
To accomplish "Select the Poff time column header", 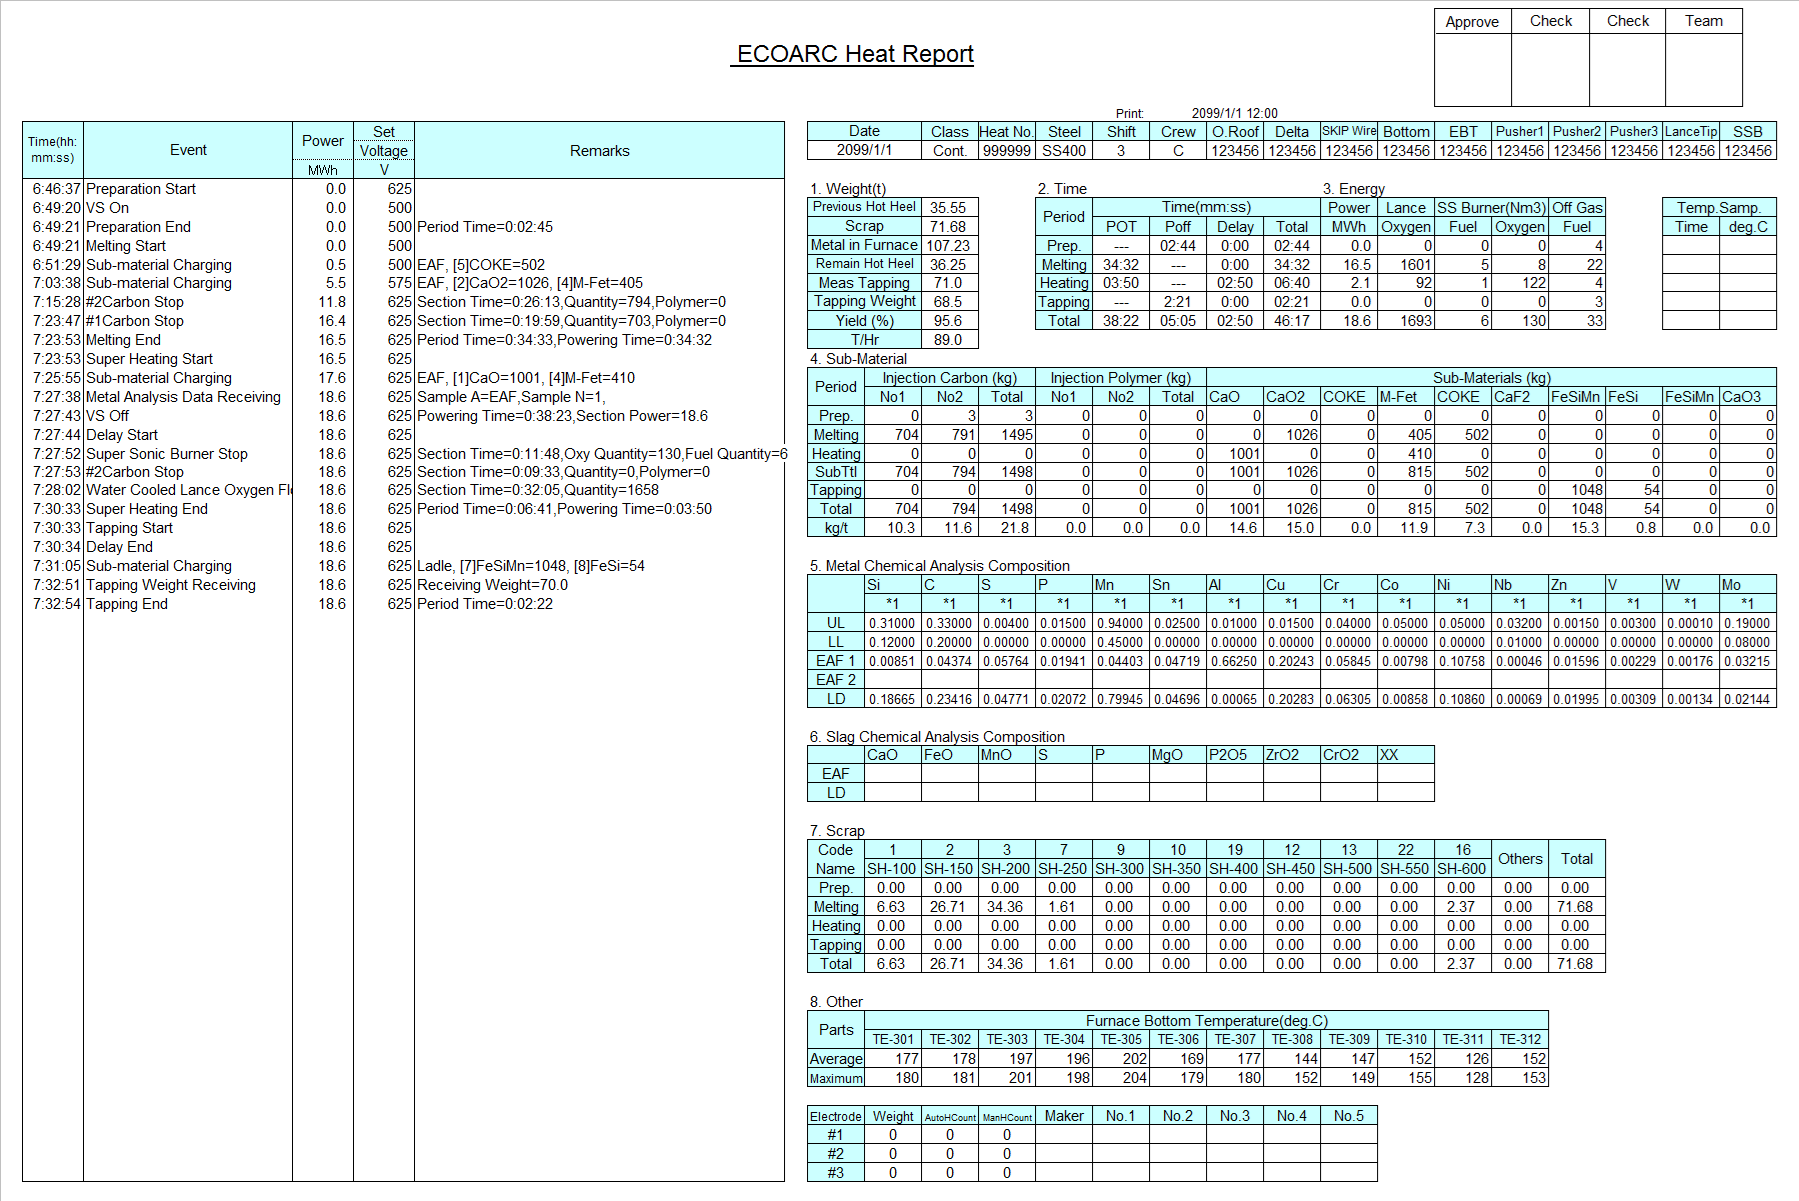I will [x=1178, y=226].
